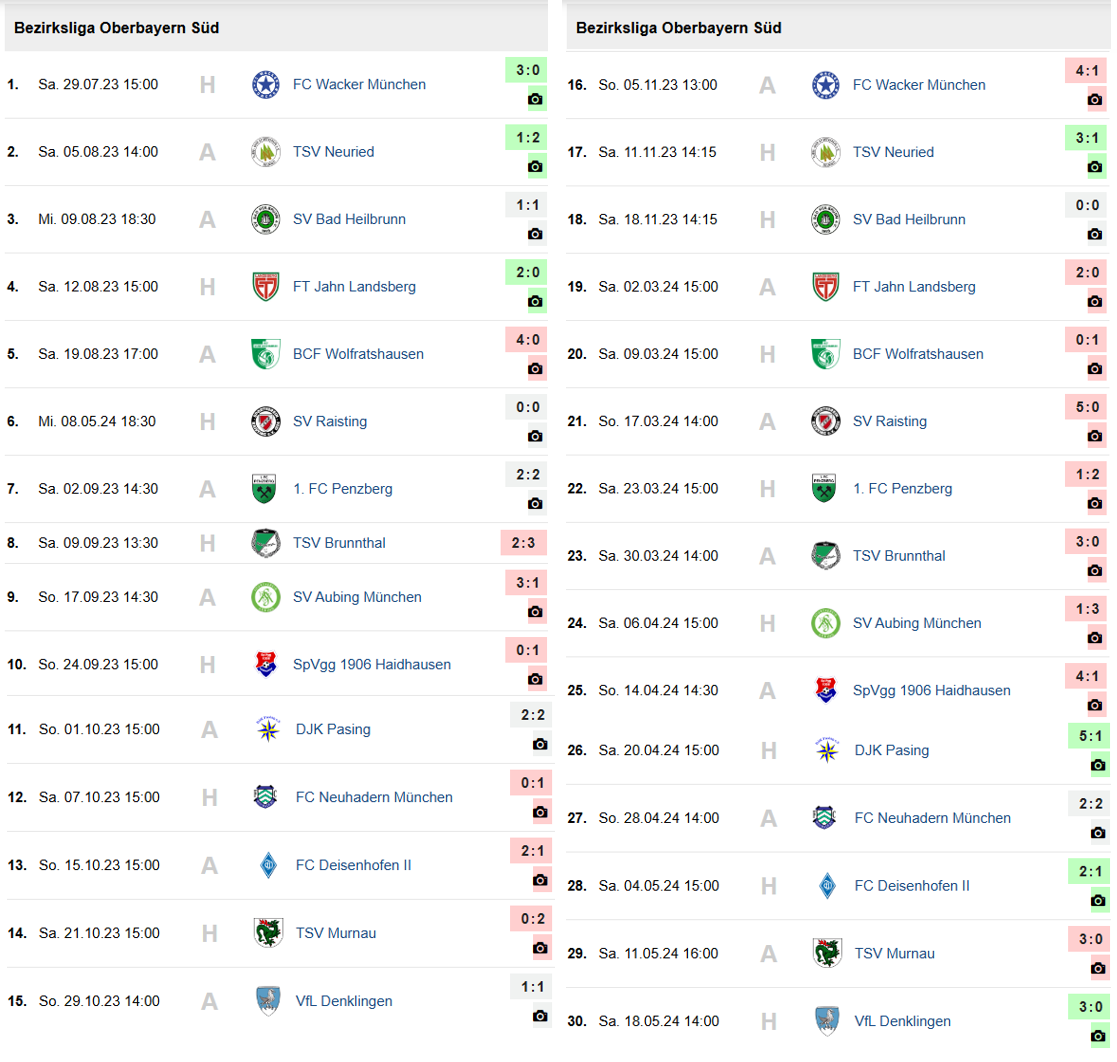
Task: Click the camera icon under the 1:2 Neuried result
Action: [x=535, y=167]
